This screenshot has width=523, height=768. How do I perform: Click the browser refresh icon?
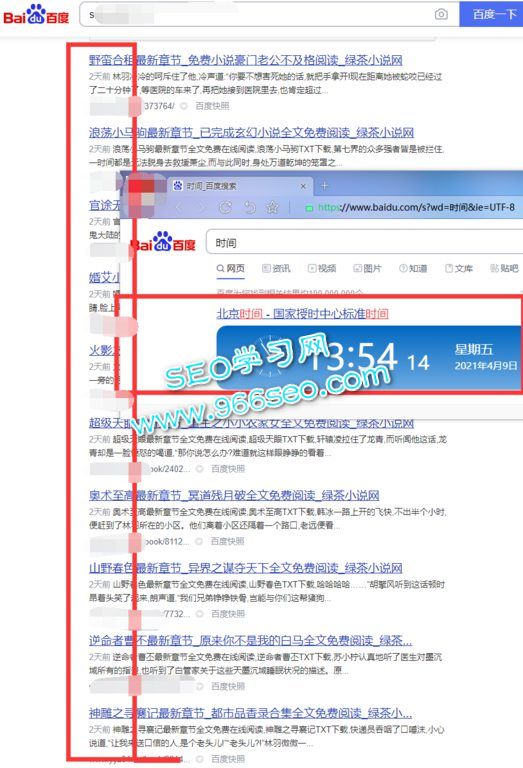tap(225, 208)
